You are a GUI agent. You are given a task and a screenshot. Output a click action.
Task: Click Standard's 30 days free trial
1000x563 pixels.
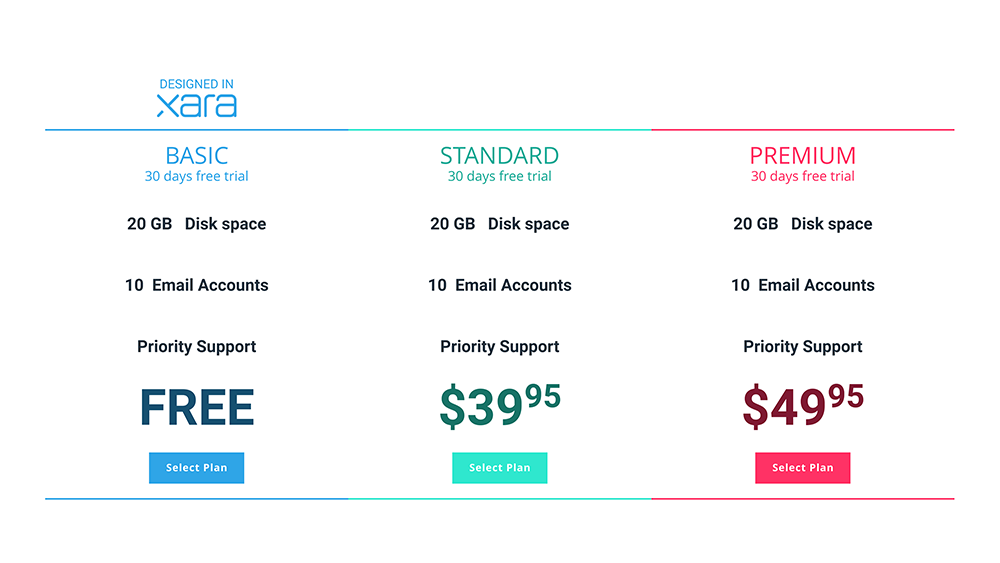tap(499, 177)
